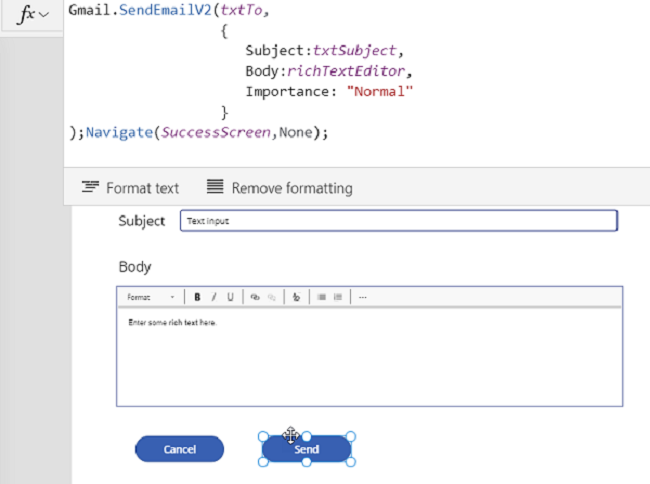Image resolution: width=650 pixels, height=484 pixels.
Task: Click the remove format icon in editor
Action: click(x=296, y=297)
